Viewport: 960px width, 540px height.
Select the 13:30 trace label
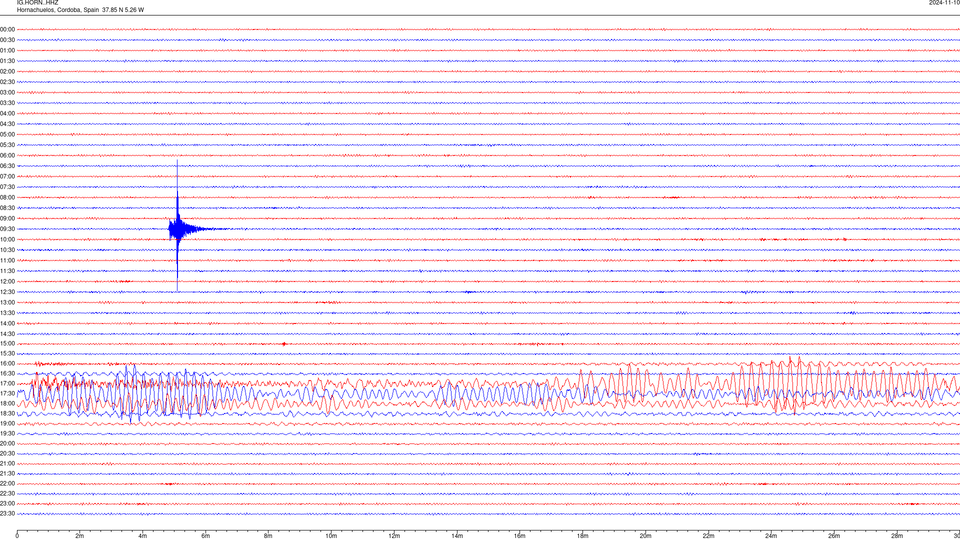coord(7,313)
